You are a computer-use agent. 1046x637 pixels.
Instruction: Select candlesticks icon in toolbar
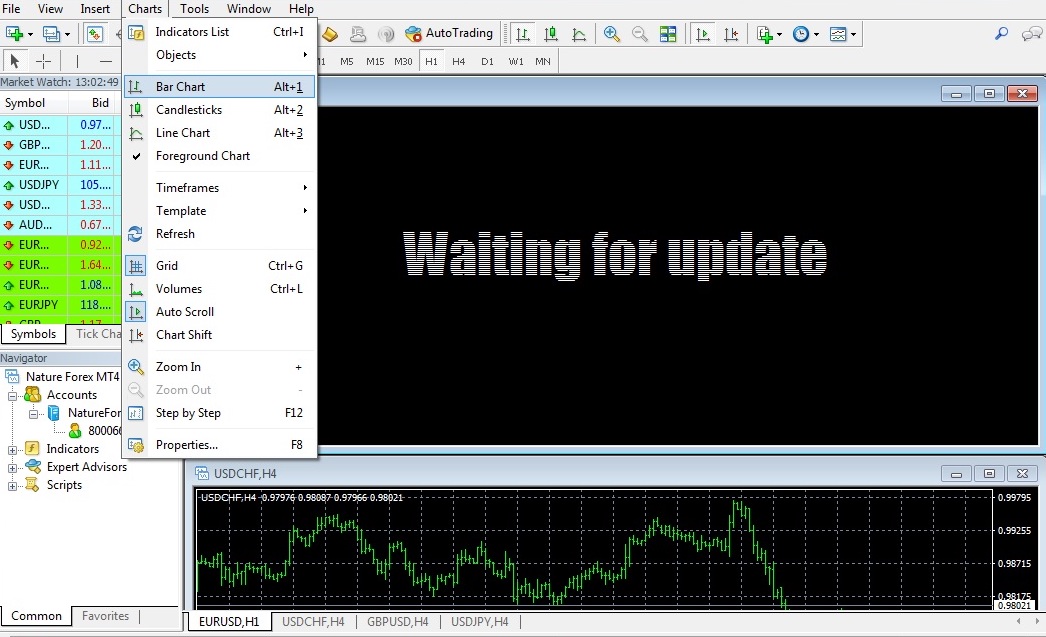pyautogui.click(x=551, y=33)
